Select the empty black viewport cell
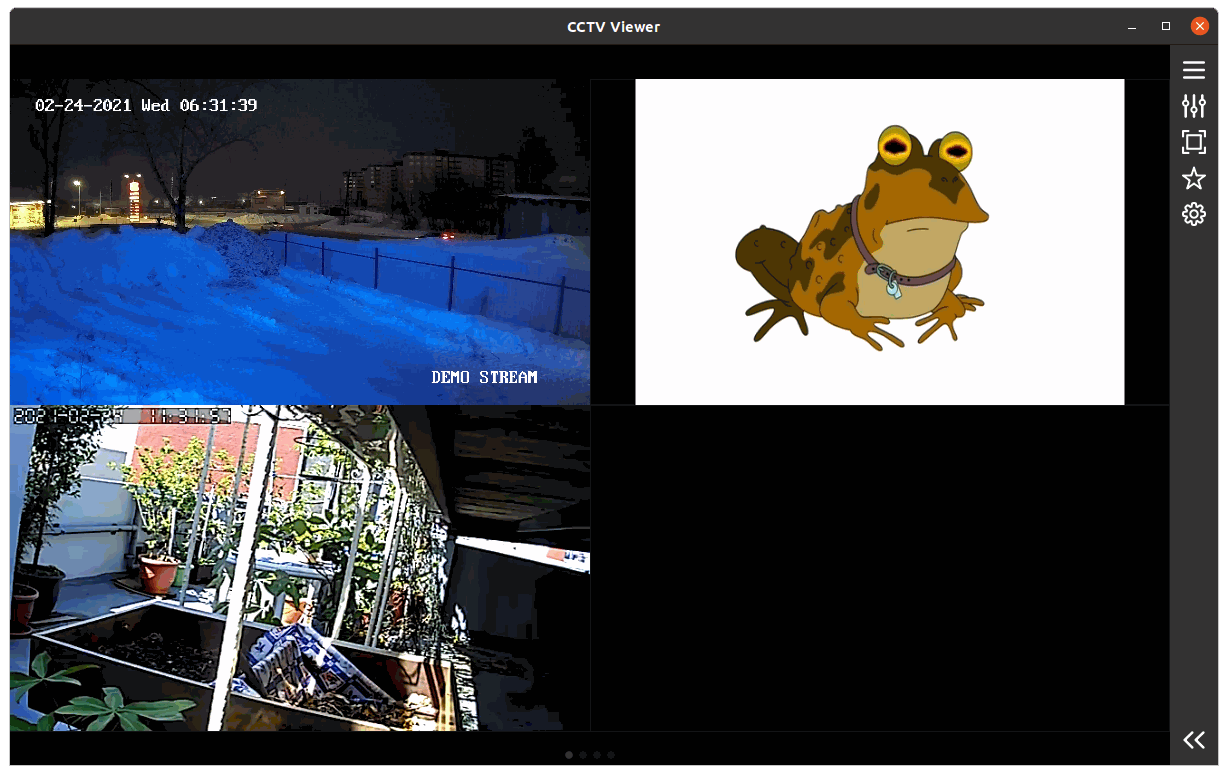The height and width of the screenshot is (775, 1228). (880, 568)
